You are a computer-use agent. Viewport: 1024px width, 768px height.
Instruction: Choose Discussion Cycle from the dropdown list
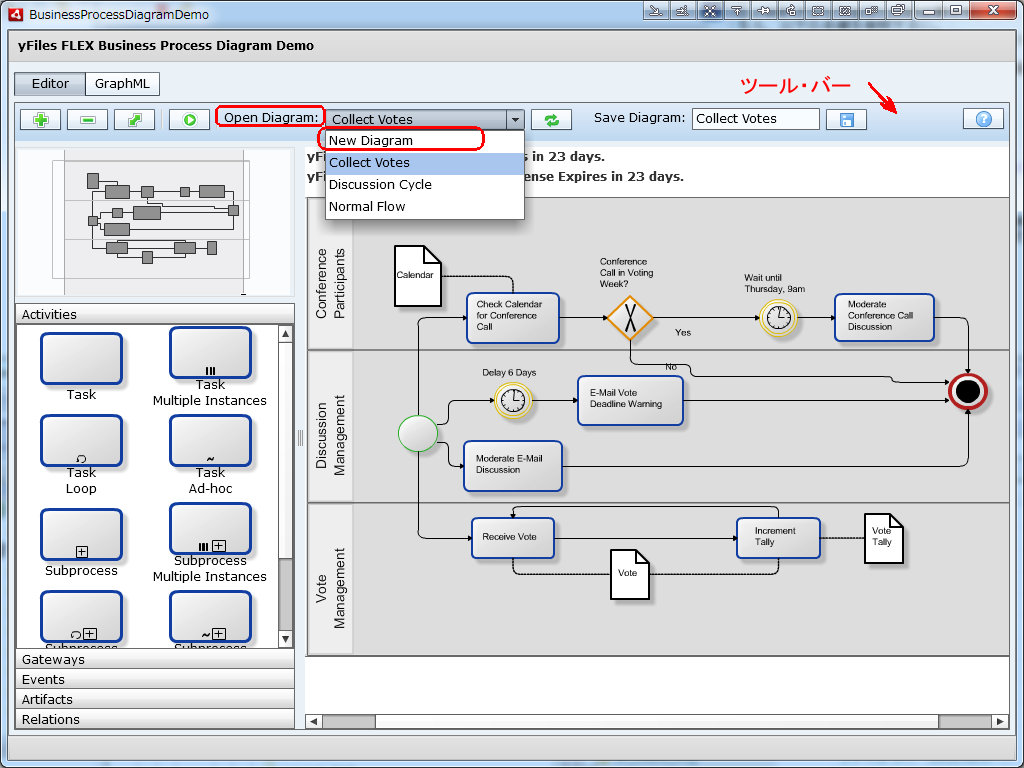pos(424,185)
